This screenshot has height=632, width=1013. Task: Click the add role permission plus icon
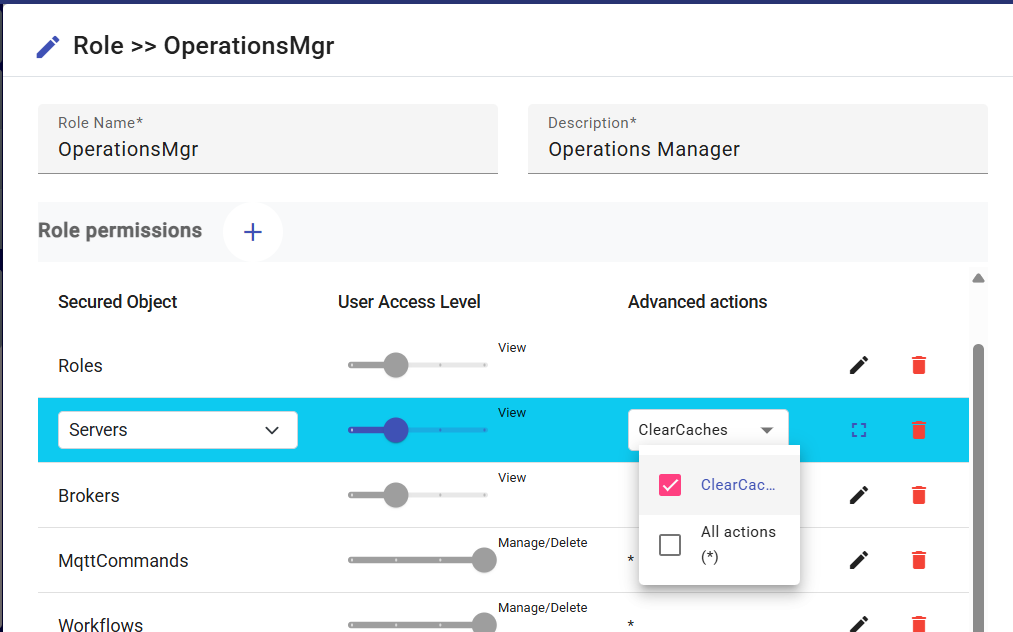tap(253, 232)
